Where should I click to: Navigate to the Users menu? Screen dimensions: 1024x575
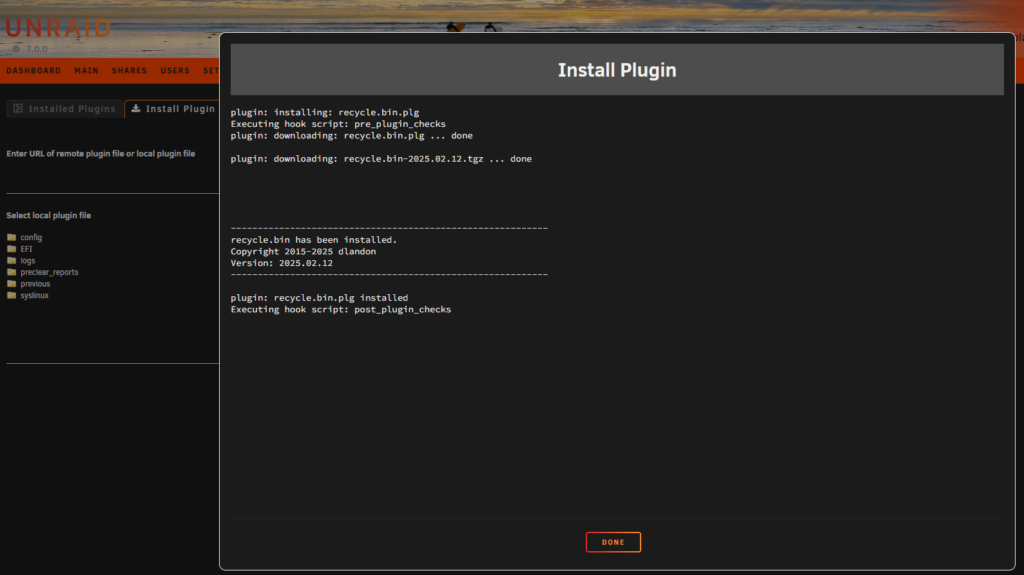click(175, 71)
